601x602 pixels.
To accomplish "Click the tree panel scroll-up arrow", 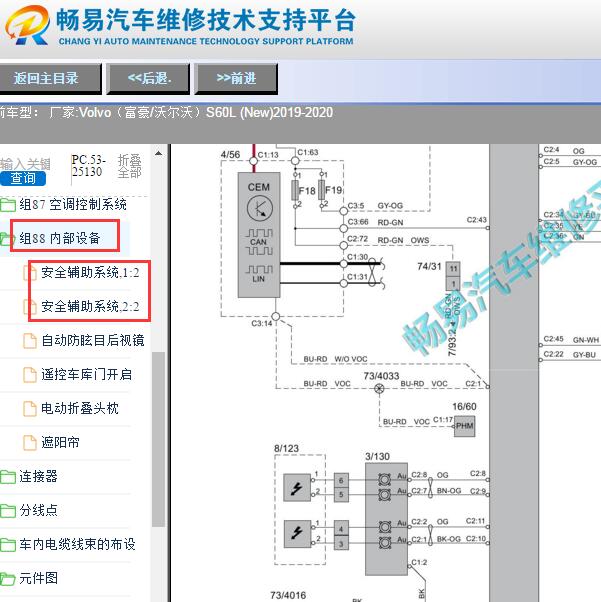I will point(158,153).
